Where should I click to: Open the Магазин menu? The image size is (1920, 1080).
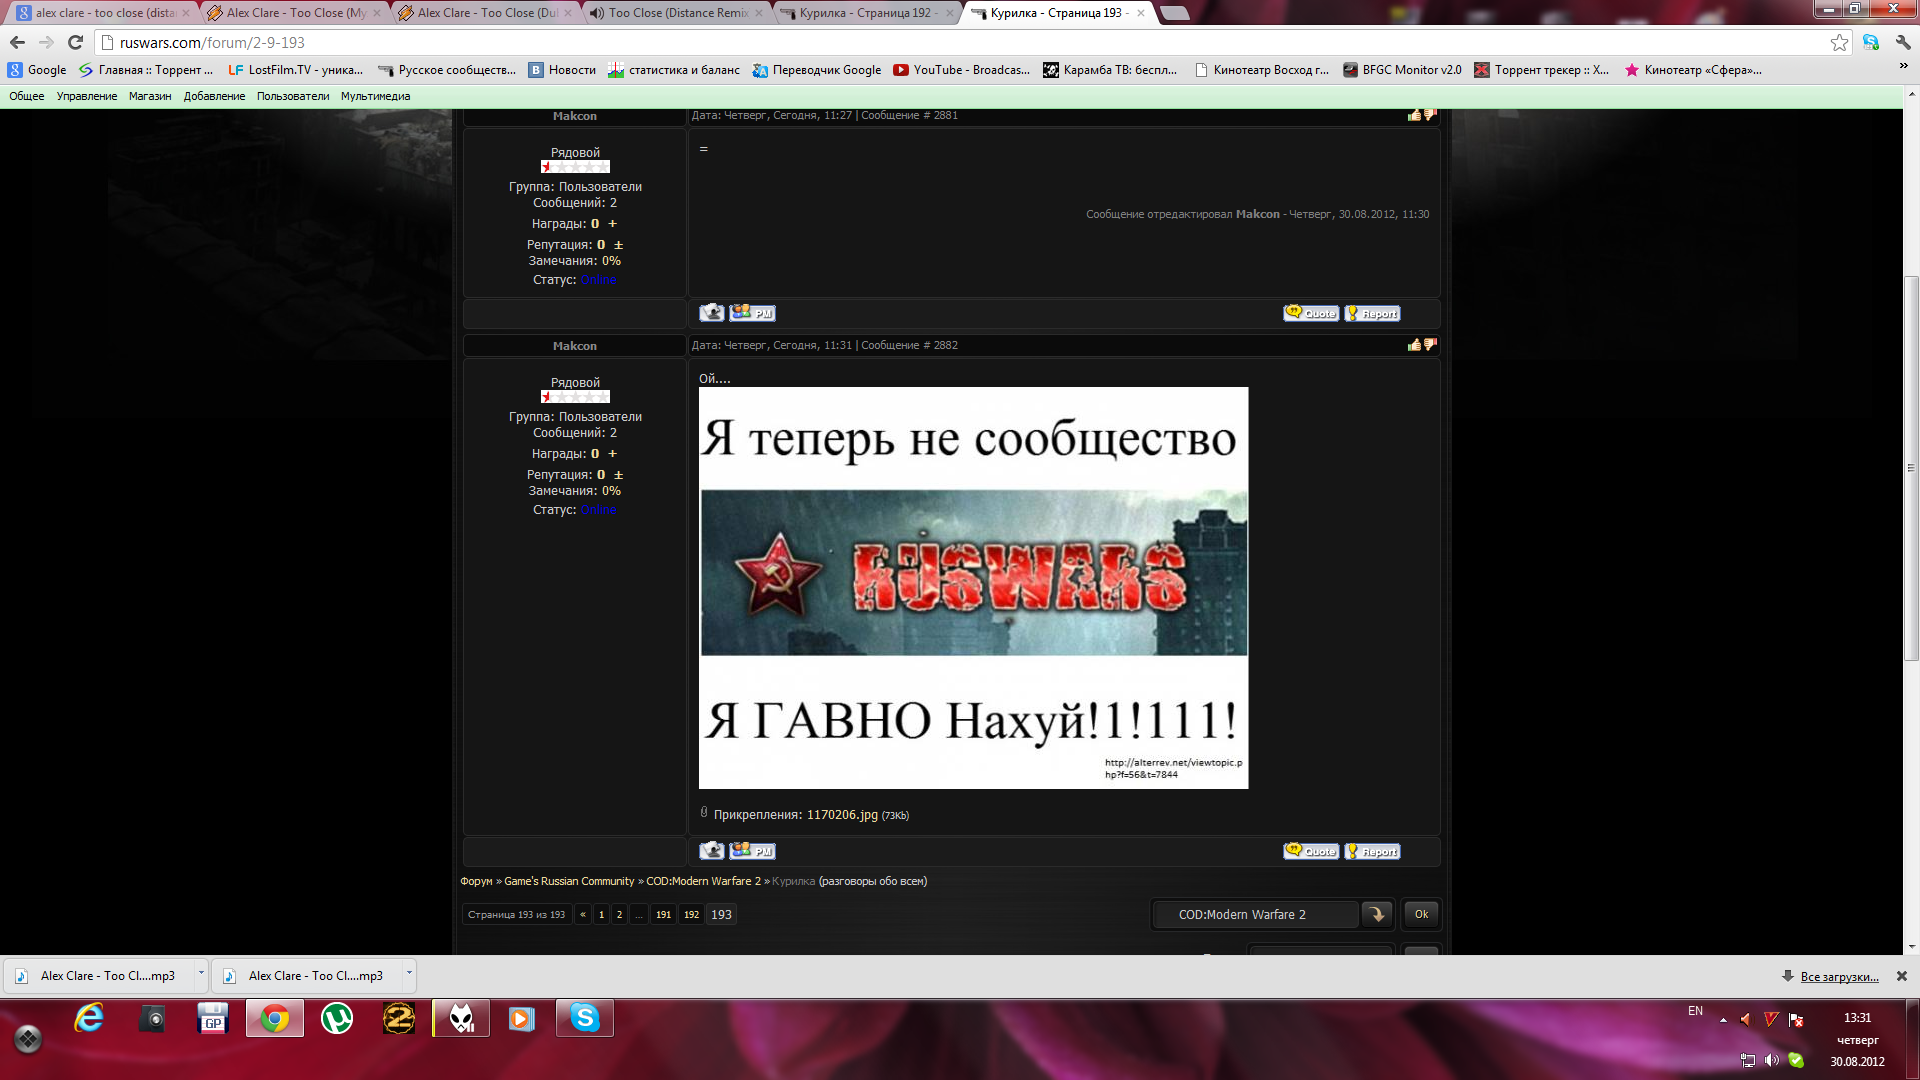coord(150,96)
